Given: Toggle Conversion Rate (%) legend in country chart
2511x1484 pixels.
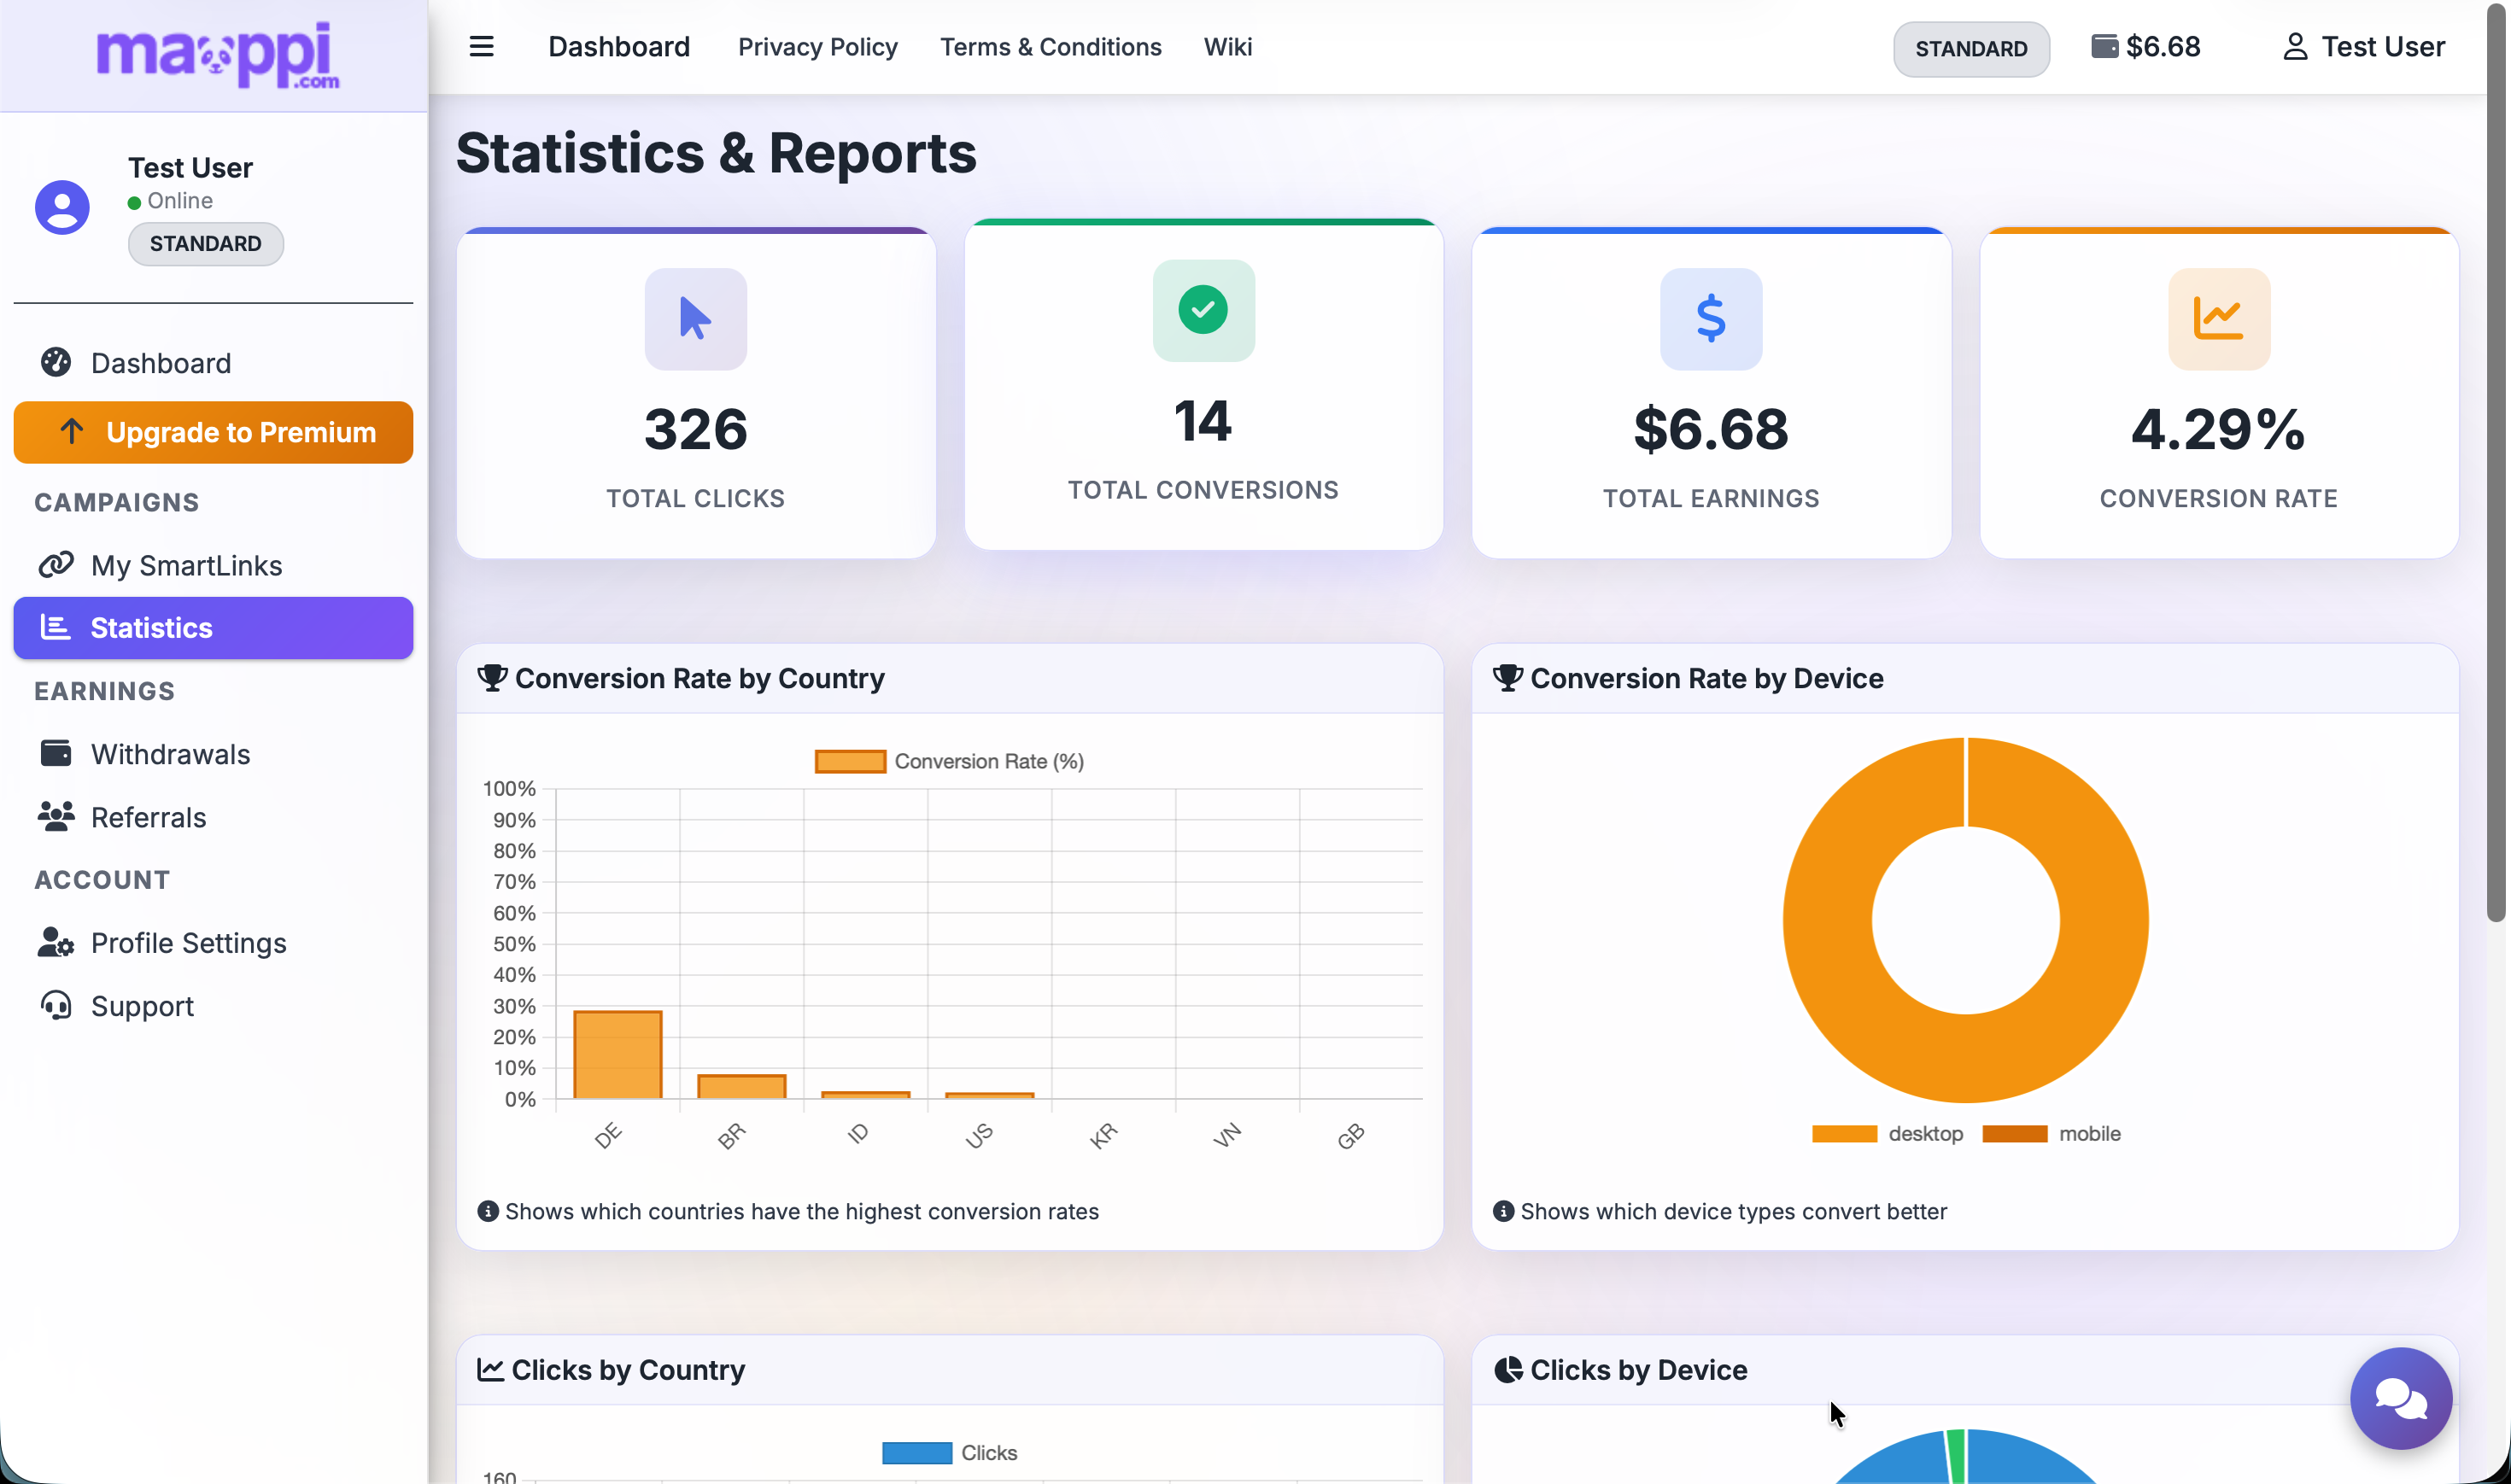Looking at the screenshot, I should pyautogui.click(x=949, y=761).
